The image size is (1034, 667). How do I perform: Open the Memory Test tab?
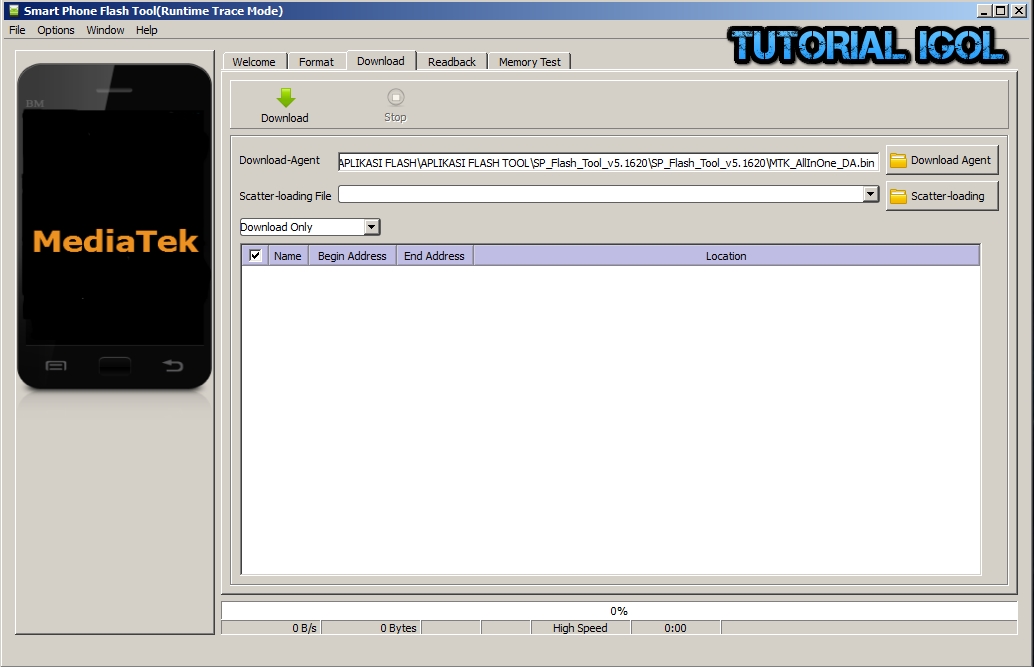pyautogui.click(x=530, y=61)
